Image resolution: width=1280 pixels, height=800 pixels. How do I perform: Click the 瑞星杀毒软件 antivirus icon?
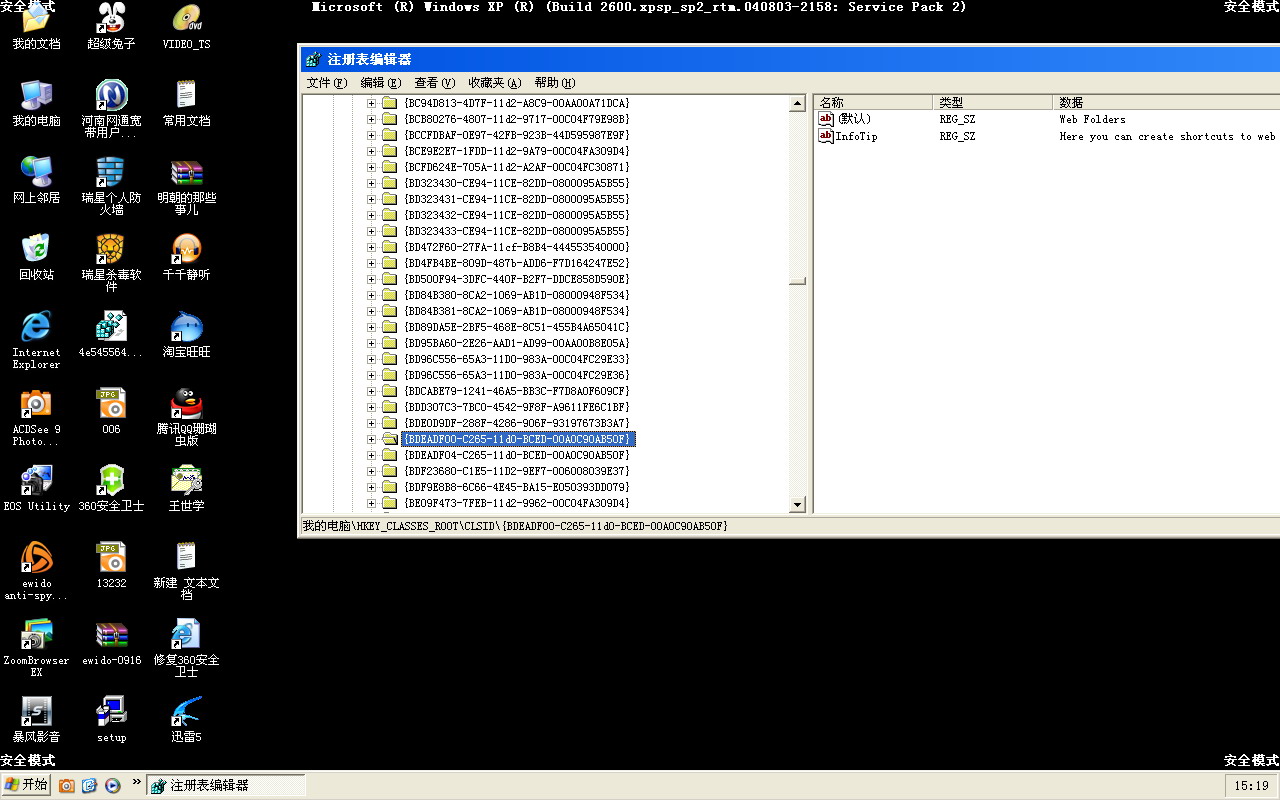(x=111, y=249)
